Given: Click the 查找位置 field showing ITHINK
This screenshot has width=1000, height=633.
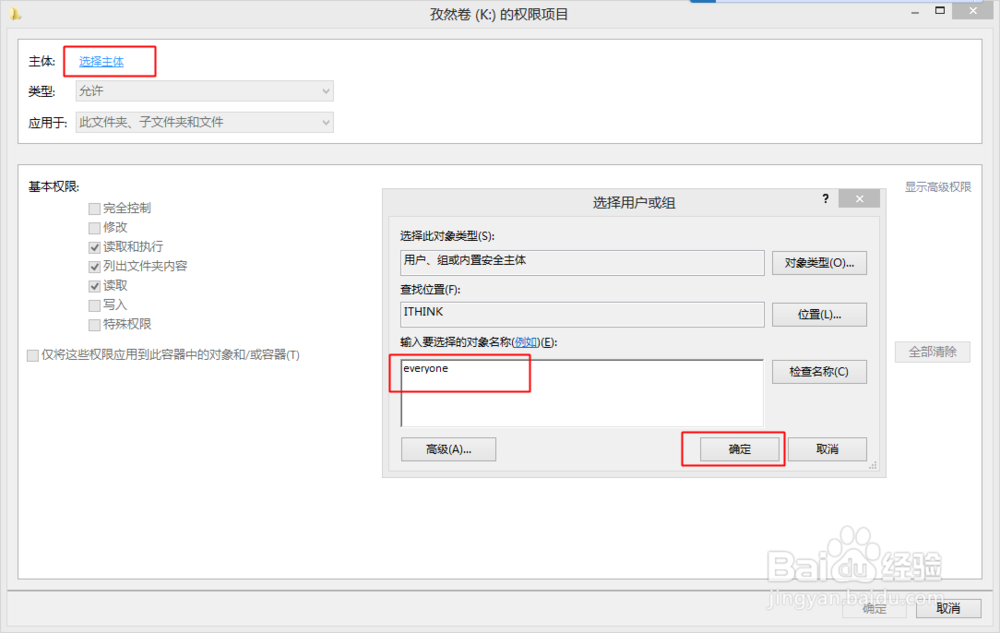Looking at the screenshot, I should tap(582, 314).
